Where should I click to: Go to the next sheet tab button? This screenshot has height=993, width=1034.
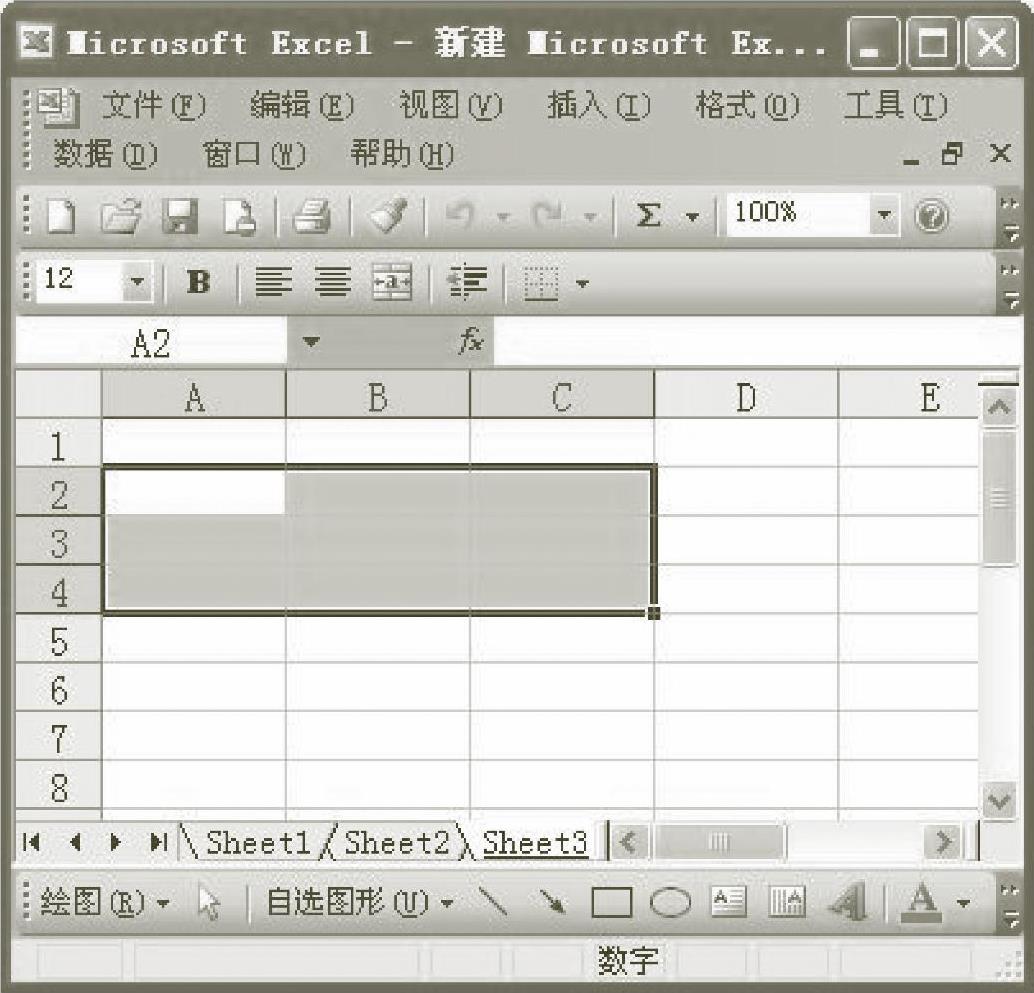tap(115, 842)
